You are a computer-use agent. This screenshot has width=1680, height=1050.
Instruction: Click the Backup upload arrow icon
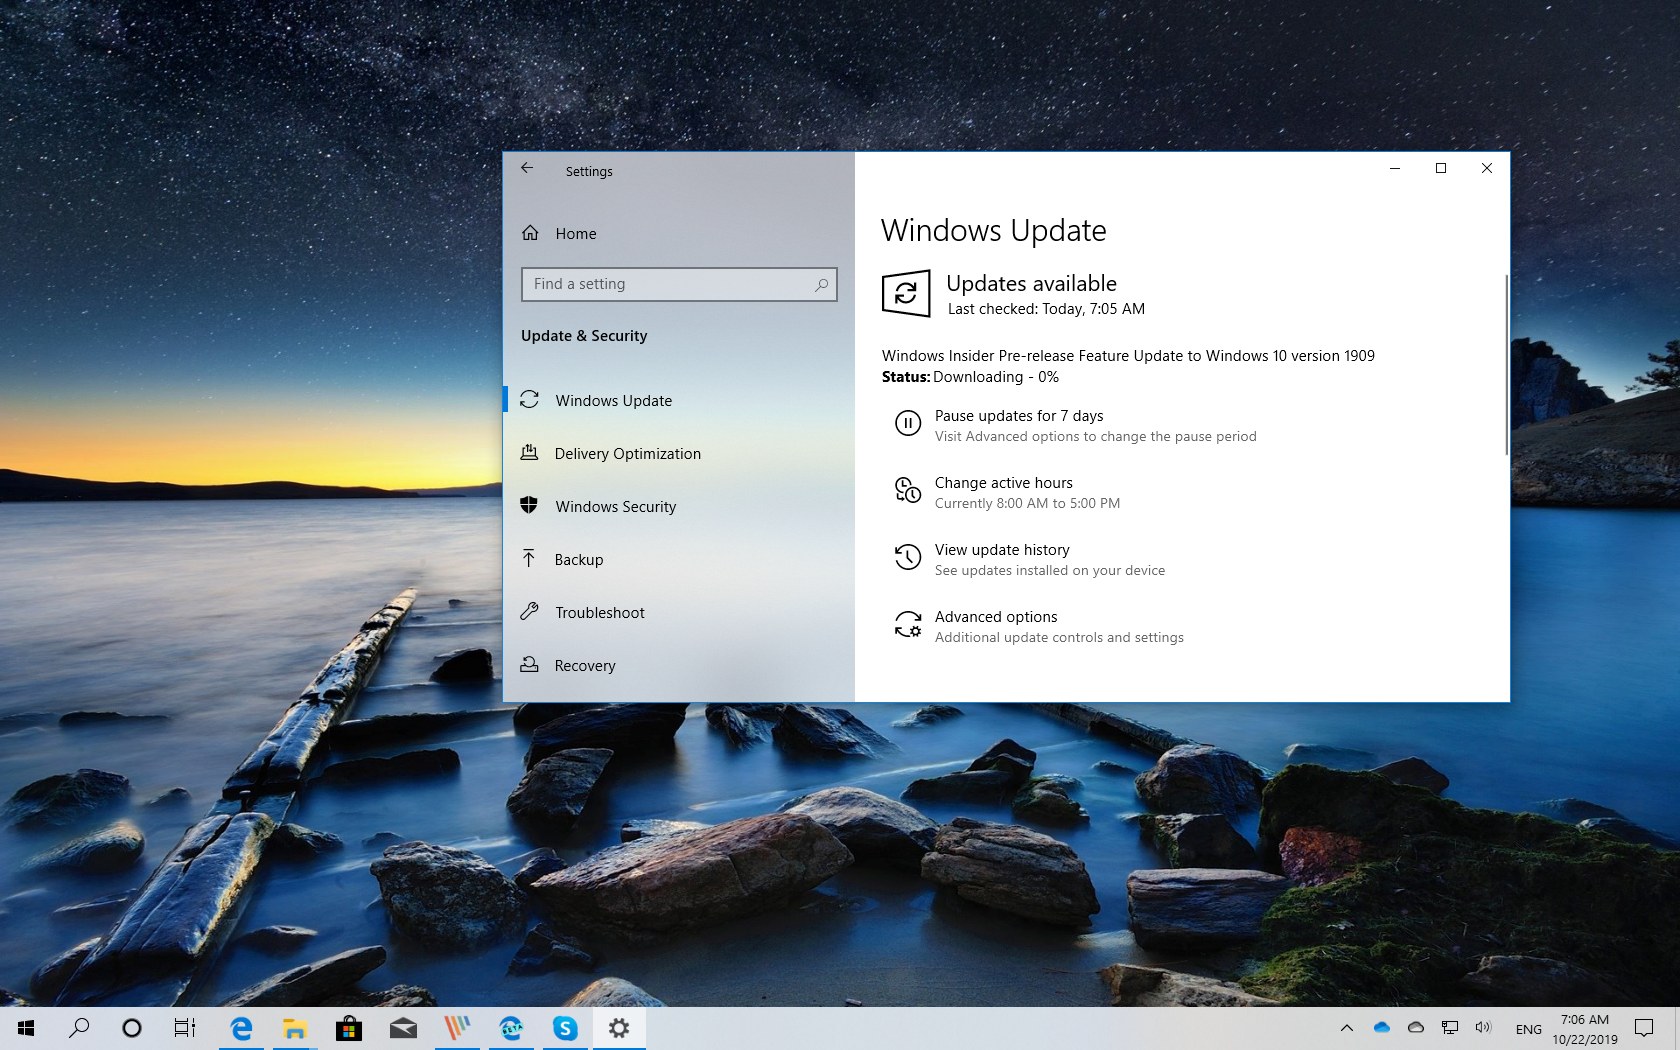point(530,559)
